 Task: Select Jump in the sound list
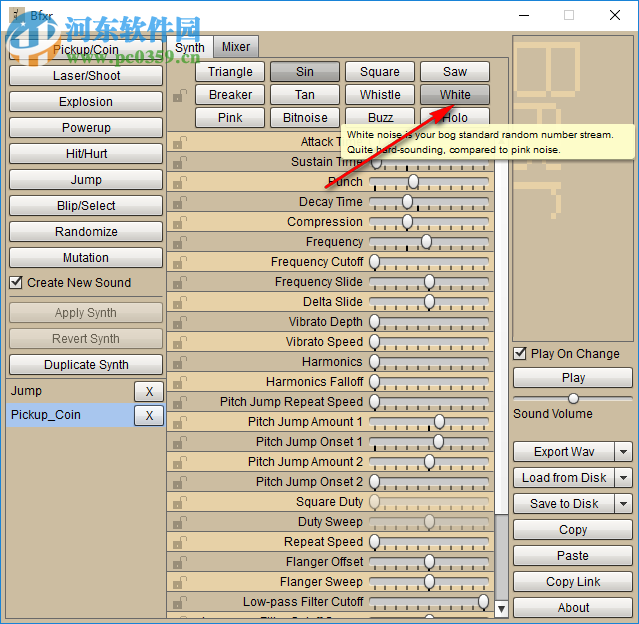pyautogui.click(x=70, y=391)
